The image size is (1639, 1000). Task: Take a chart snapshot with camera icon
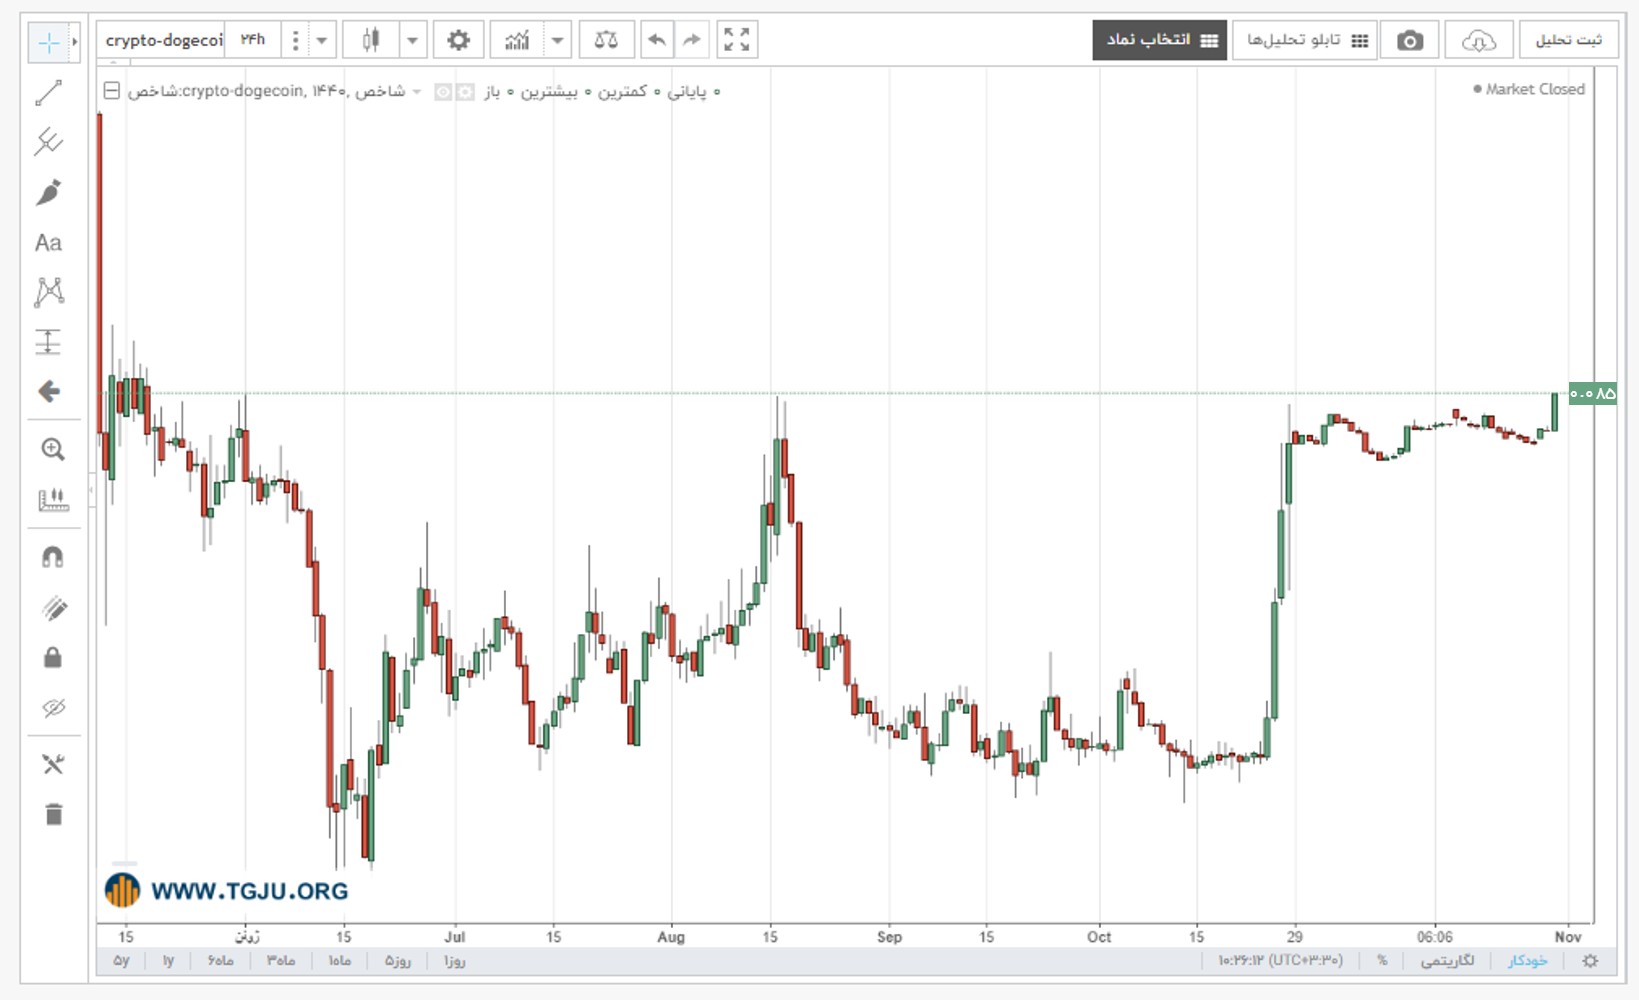[1410, 40]
